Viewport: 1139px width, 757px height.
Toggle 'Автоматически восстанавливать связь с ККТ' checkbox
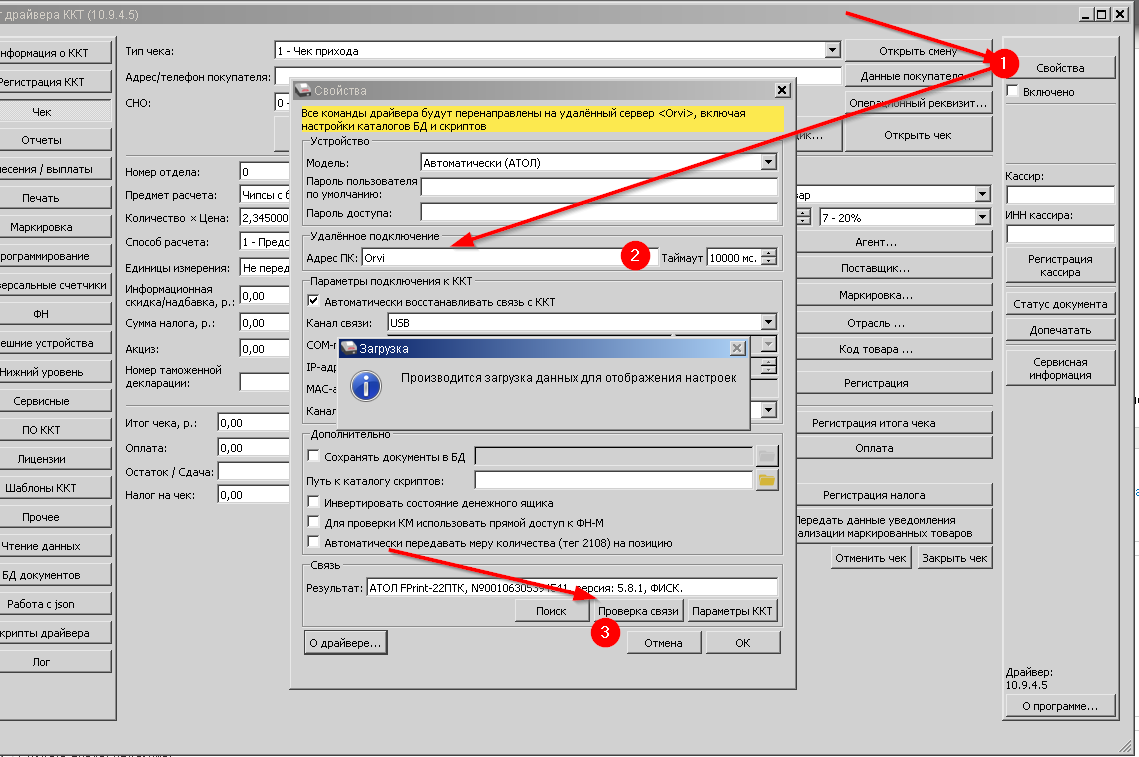[x=314, y=301]
